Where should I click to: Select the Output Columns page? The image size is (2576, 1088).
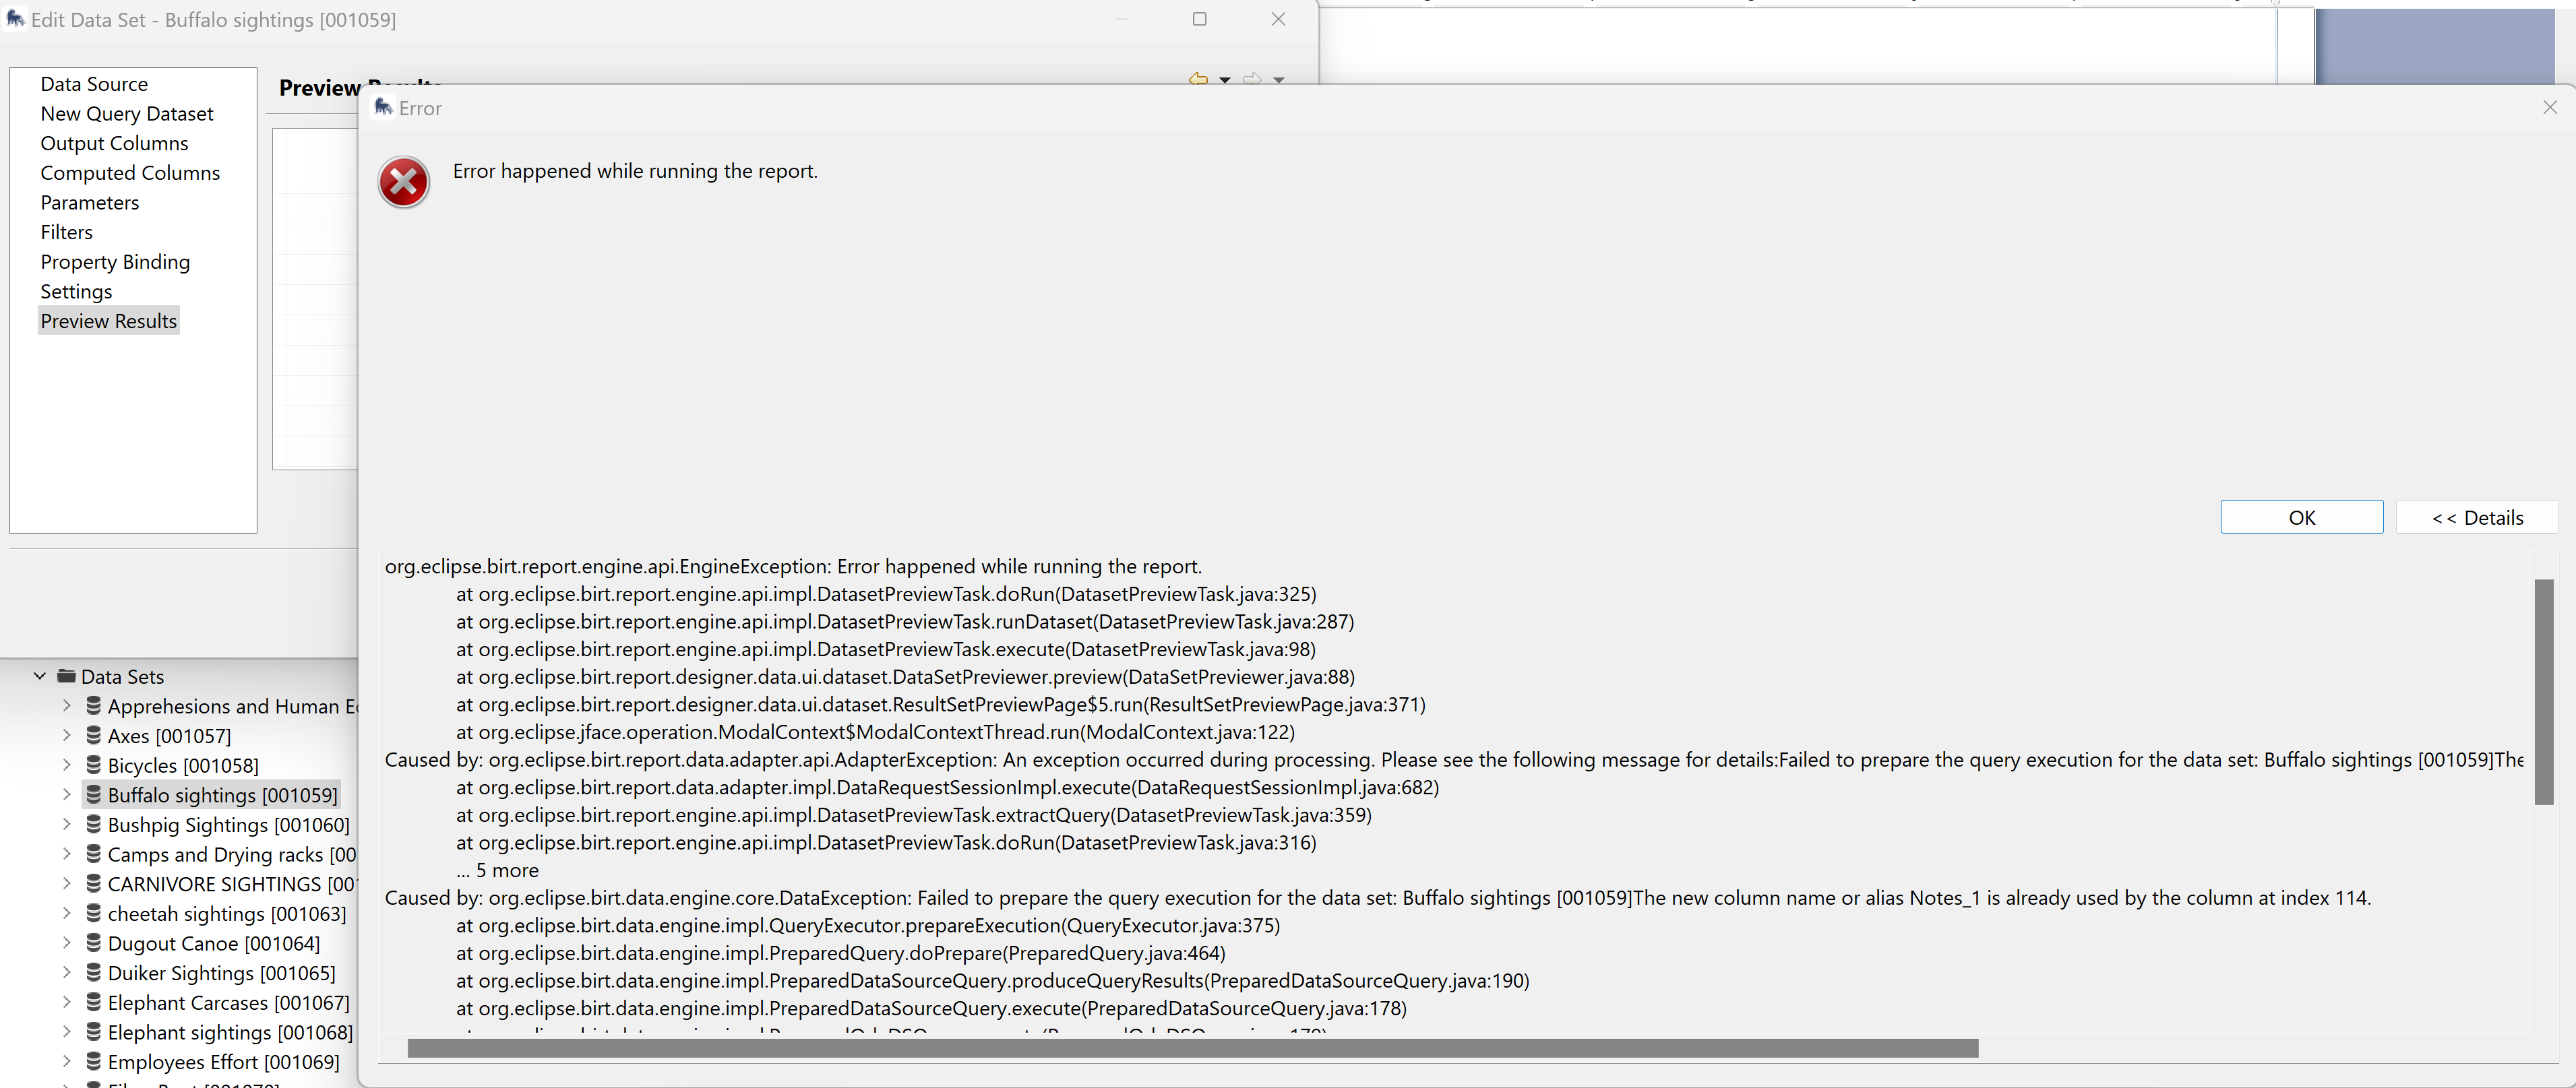point(114,143)
